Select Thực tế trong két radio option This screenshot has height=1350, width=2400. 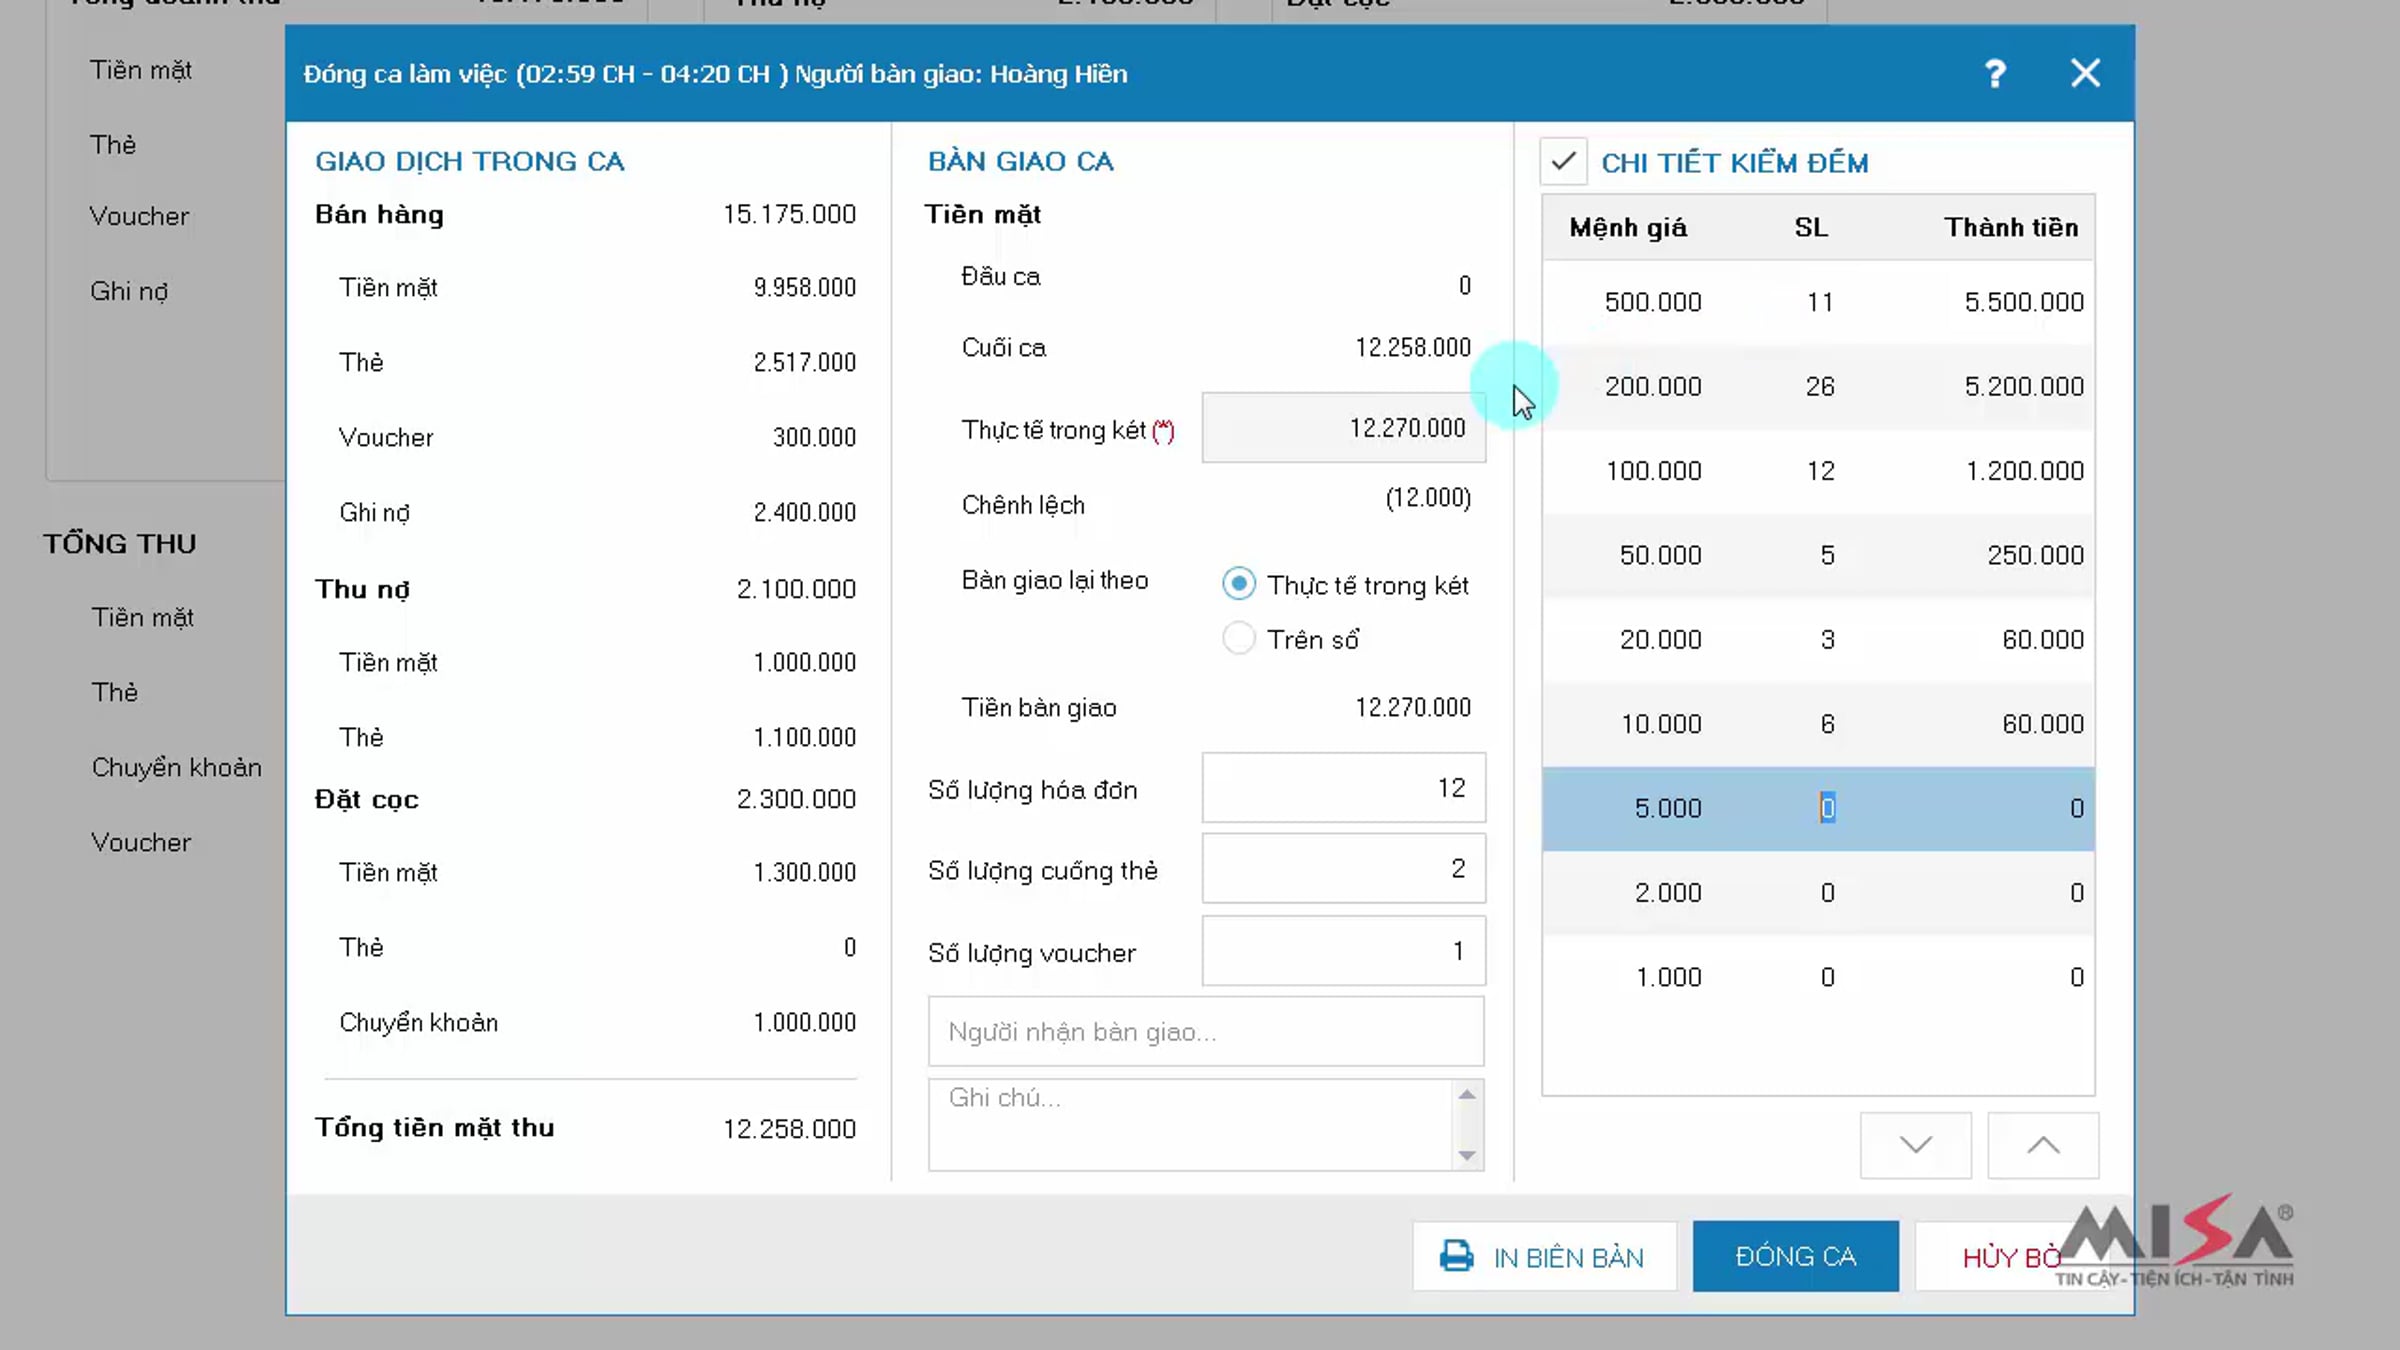(x=1238, y=584)
